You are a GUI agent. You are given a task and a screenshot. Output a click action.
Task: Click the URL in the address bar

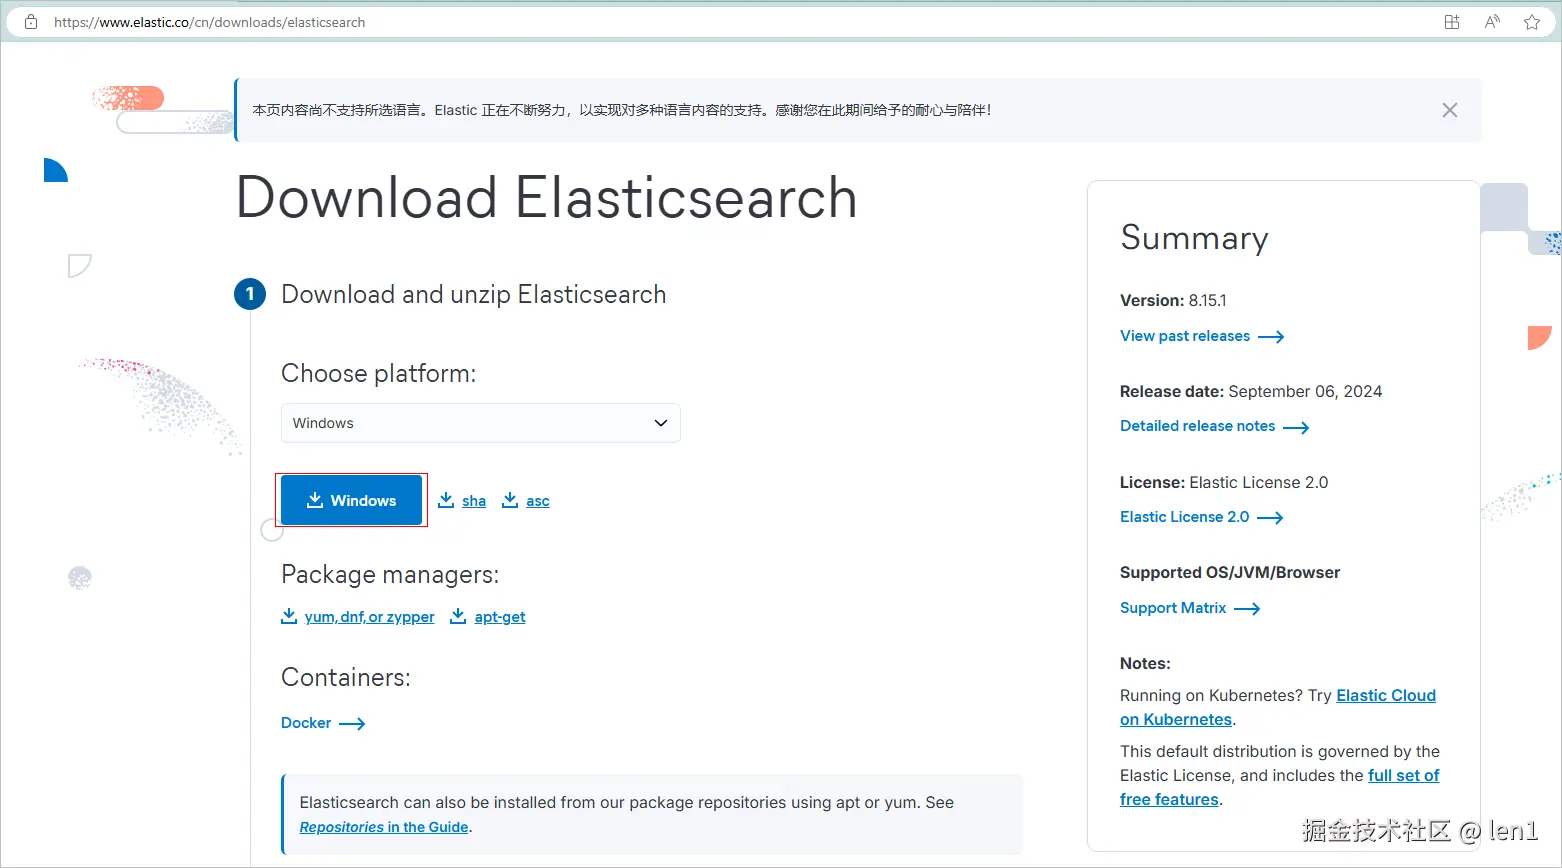tap(210, 22)
